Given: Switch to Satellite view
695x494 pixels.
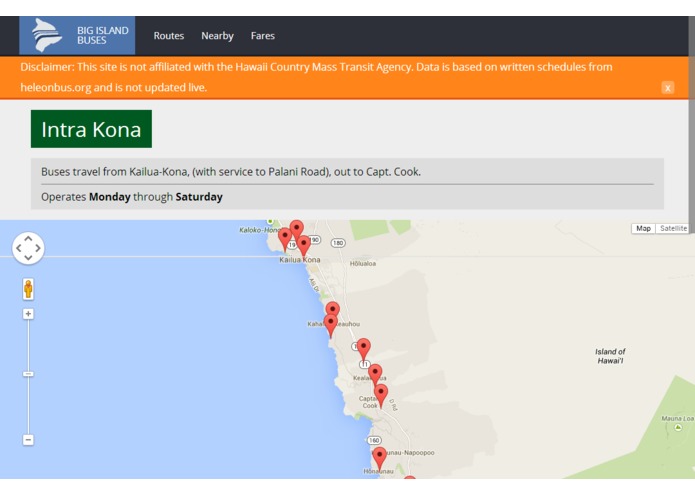Looking at the screenshot, I should tap(673, 228).
